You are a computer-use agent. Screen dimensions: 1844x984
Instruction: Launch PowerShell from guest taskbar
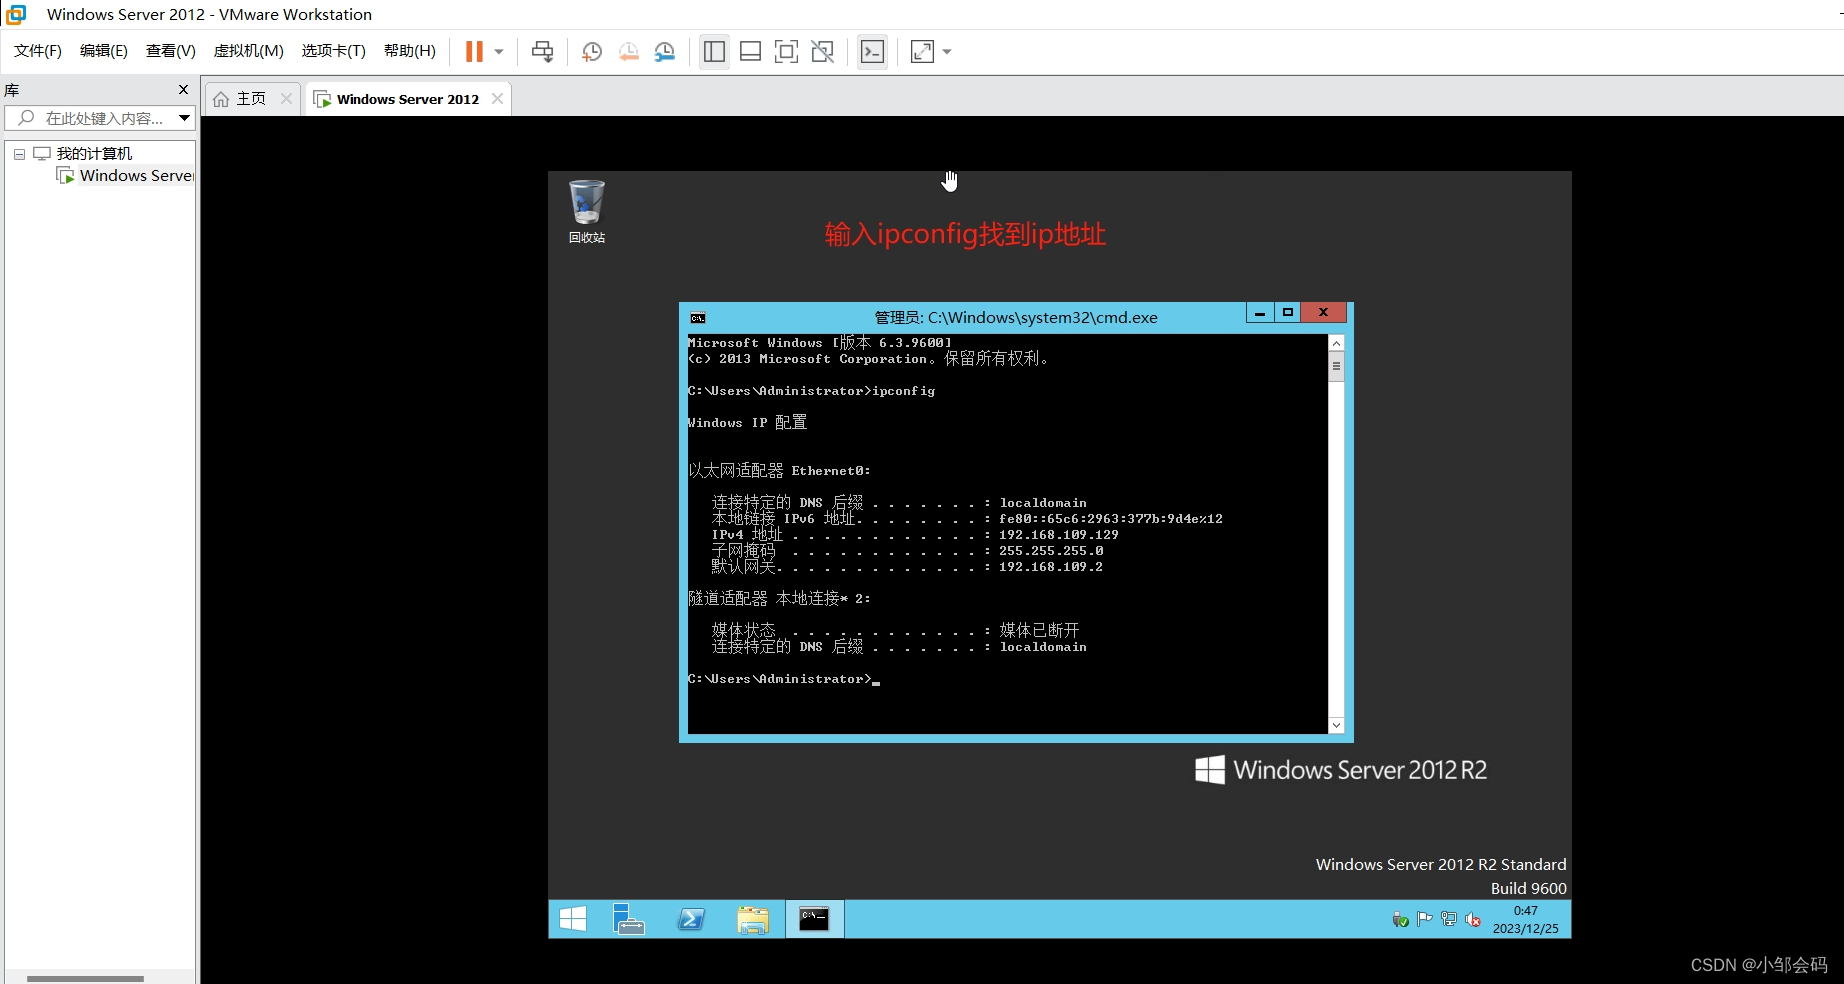coord(691,919)
